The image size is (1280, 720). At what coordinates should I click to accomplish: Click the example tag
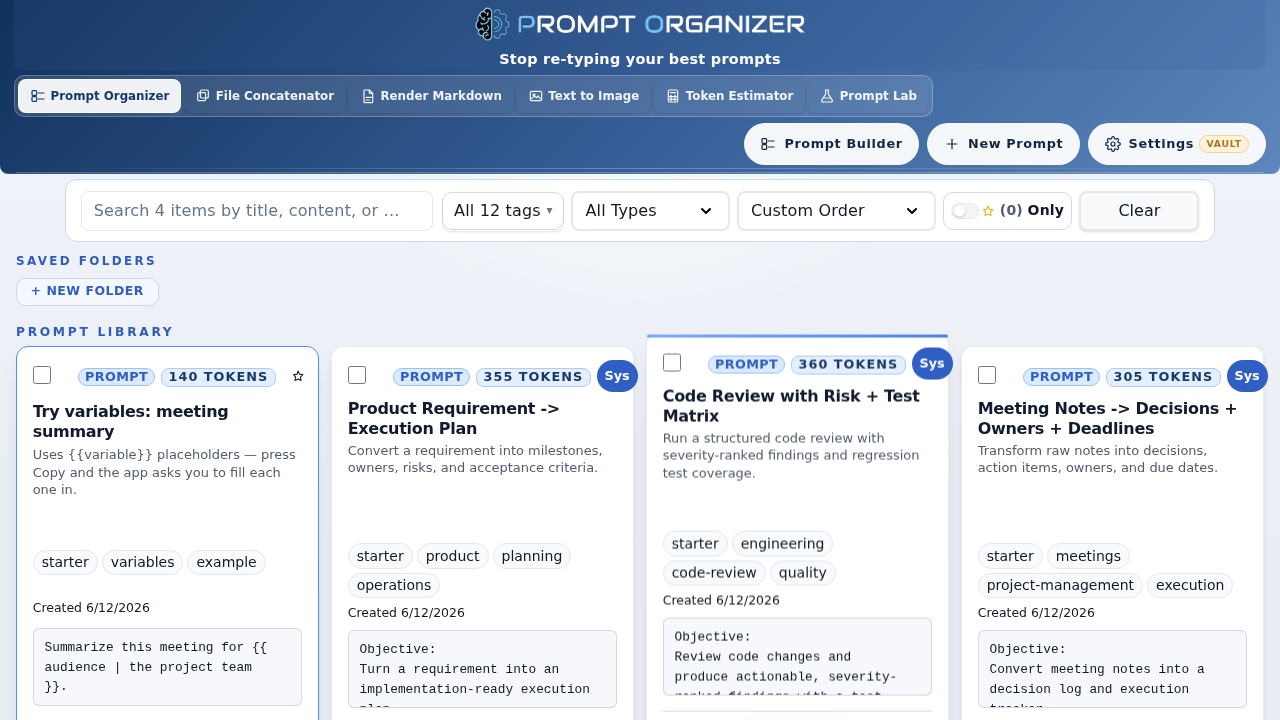[226, 562]
